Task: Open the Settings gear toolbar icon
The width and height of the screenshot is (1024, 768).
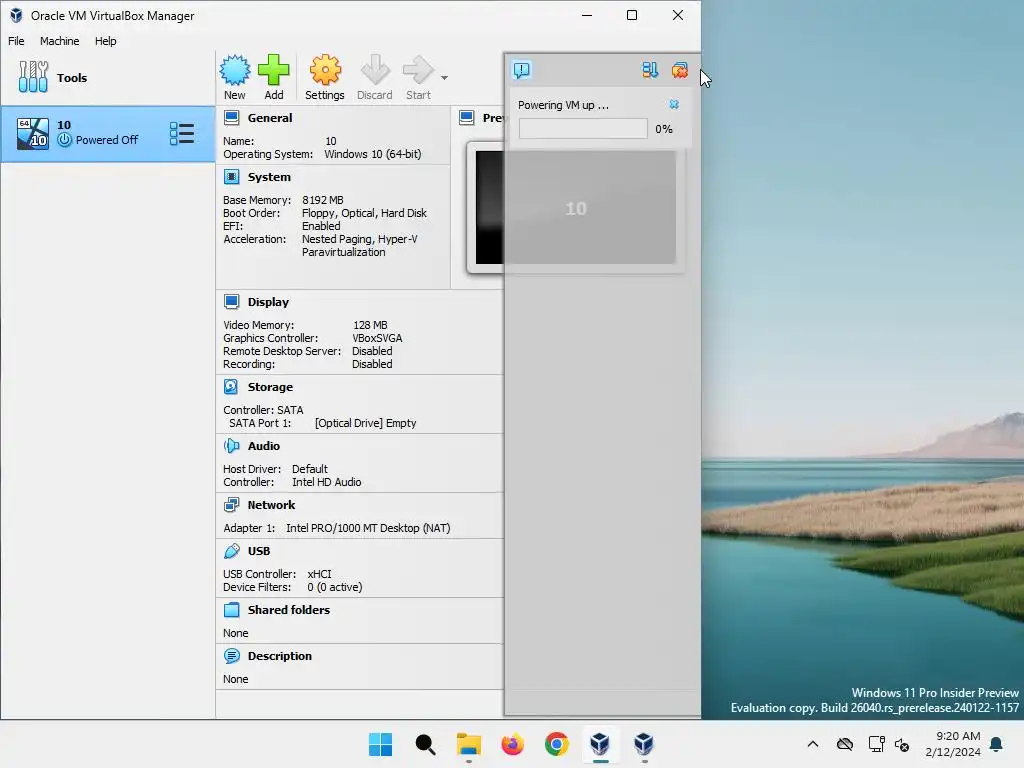Action: 325,70
